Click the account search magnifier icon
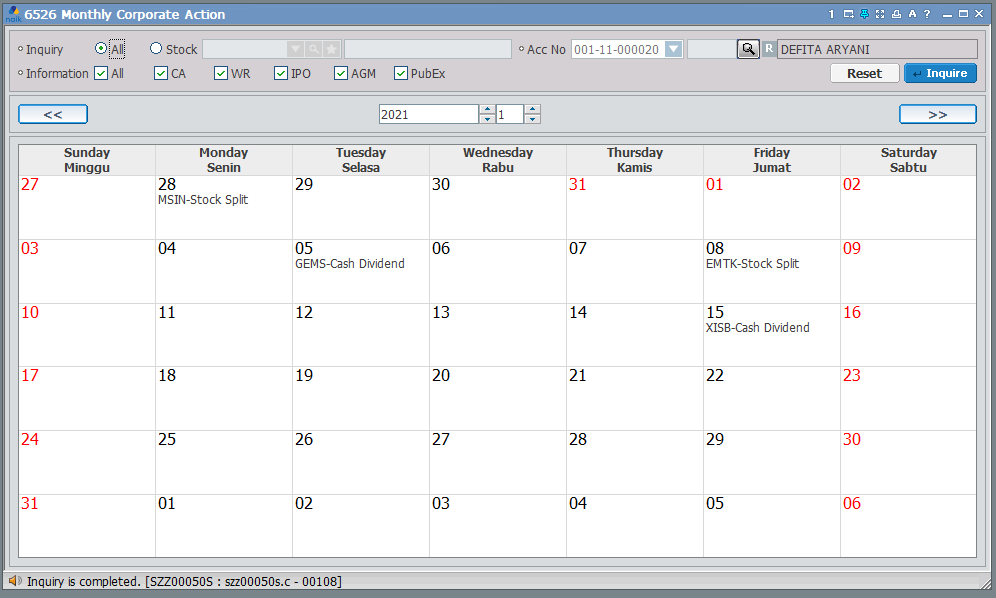This screenshot has height=598, width=996. pyautogui.click(x=748, y=49)
